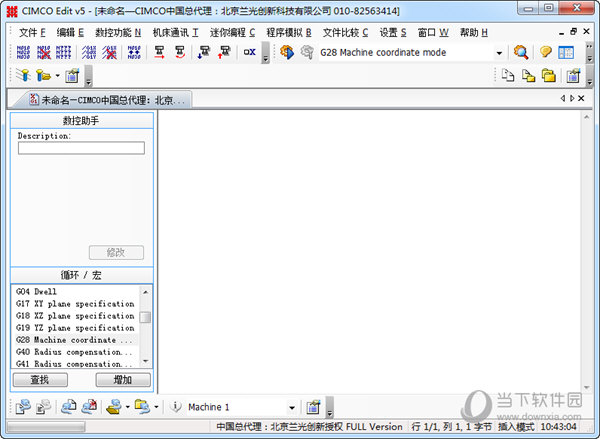Select G17 XY plane specification
The image size is (600, 439).
click(x=75, y=304)
